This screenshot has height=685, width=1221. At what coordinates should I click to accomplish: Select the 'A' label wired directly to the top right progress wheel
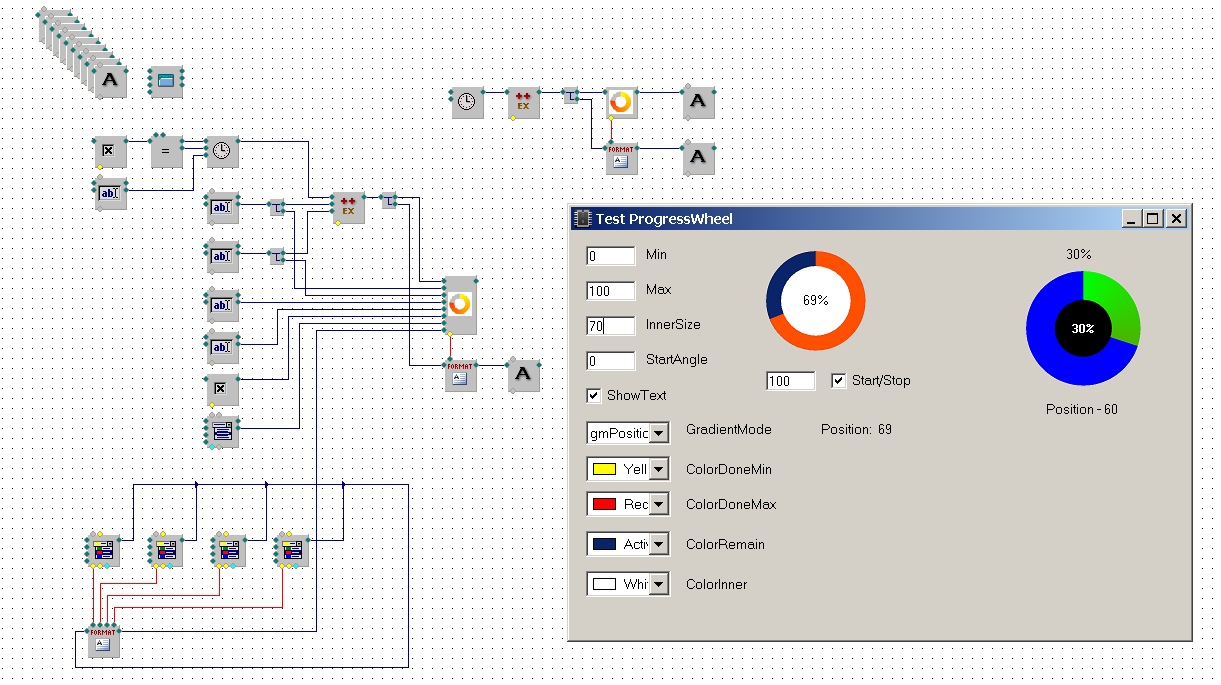click(698, 102)
